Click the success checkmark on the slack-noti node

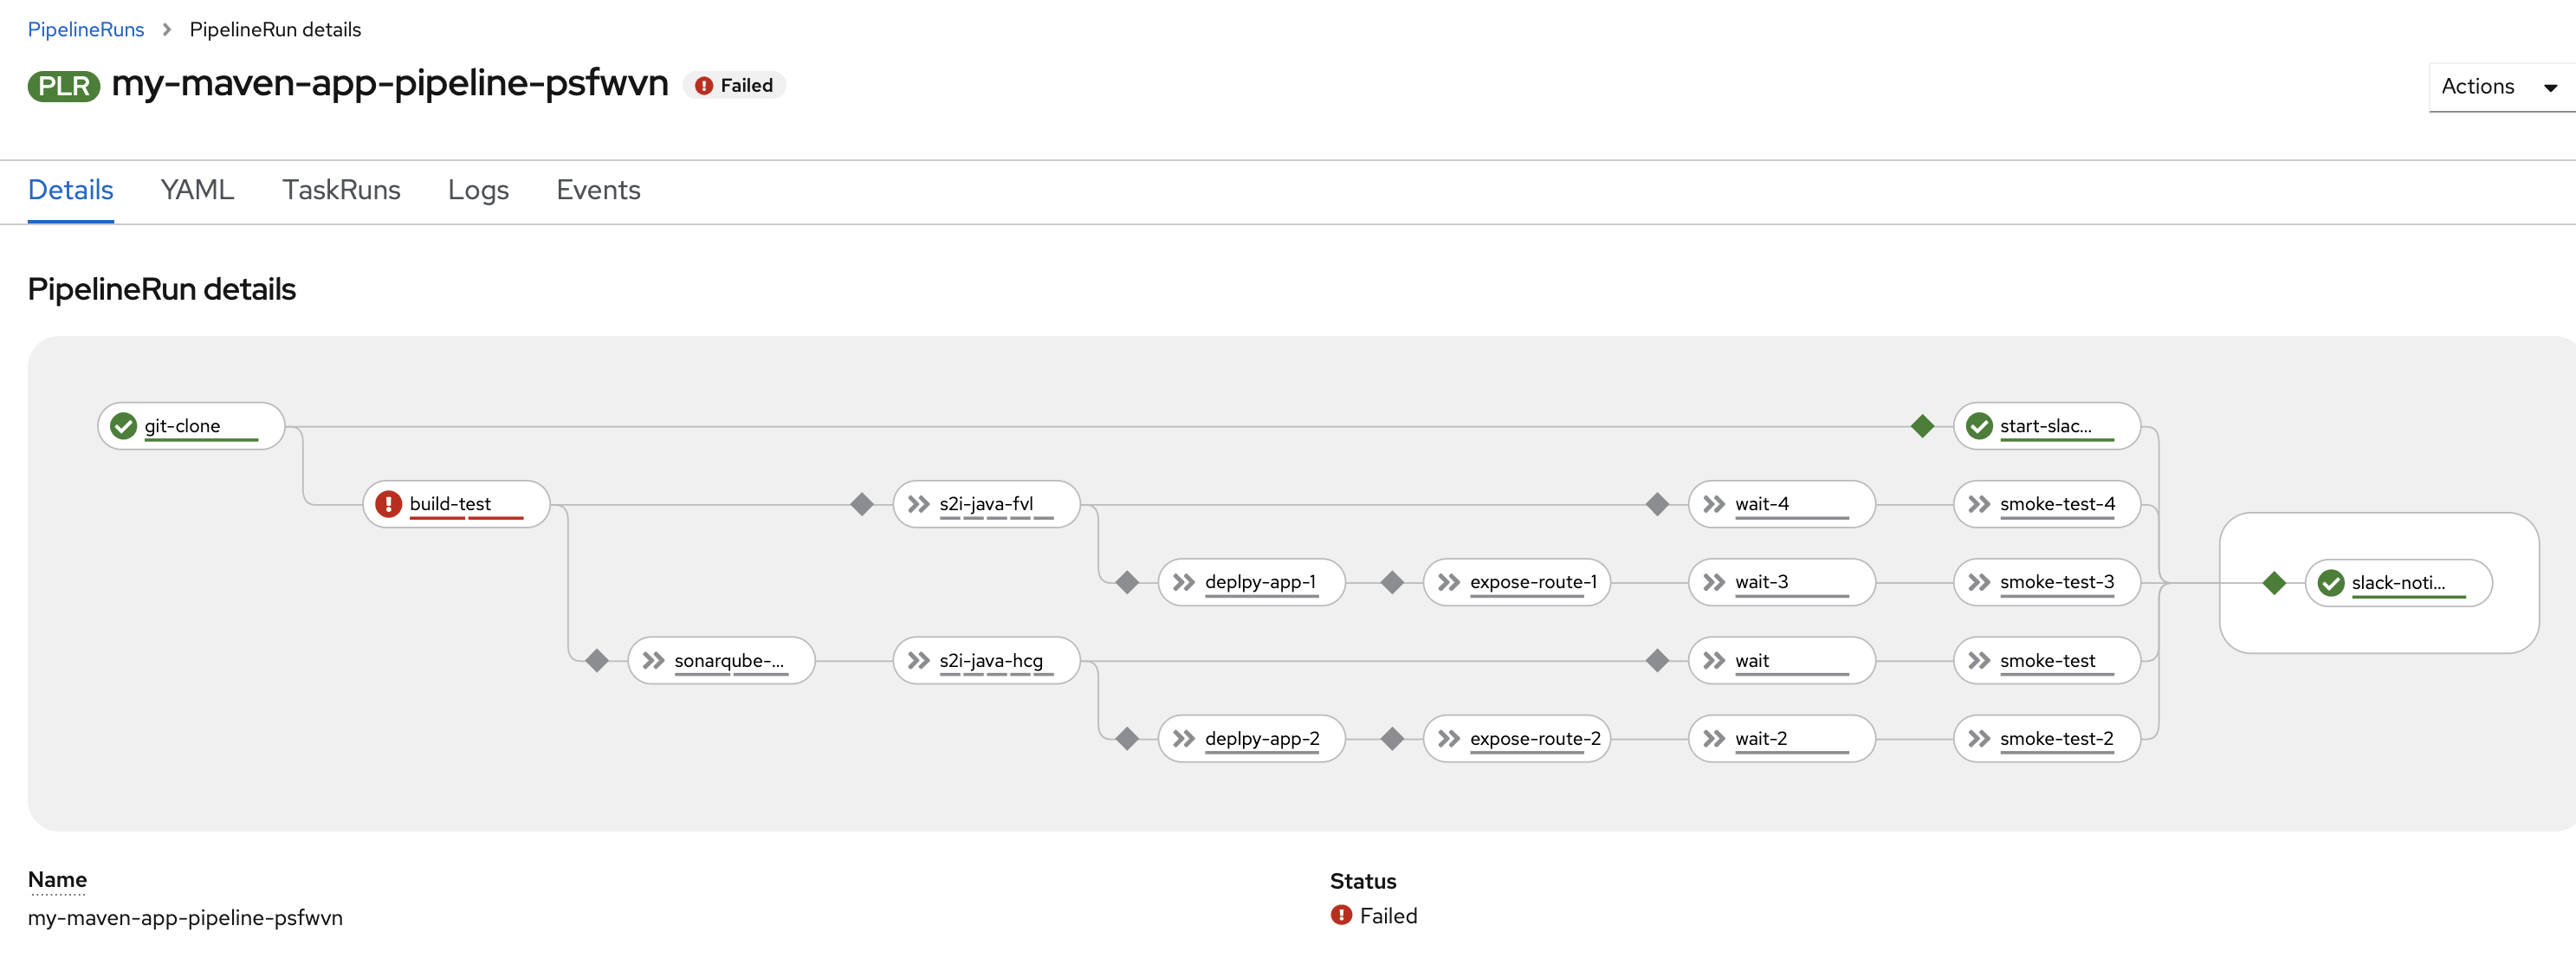click(x=2330, y=582)
